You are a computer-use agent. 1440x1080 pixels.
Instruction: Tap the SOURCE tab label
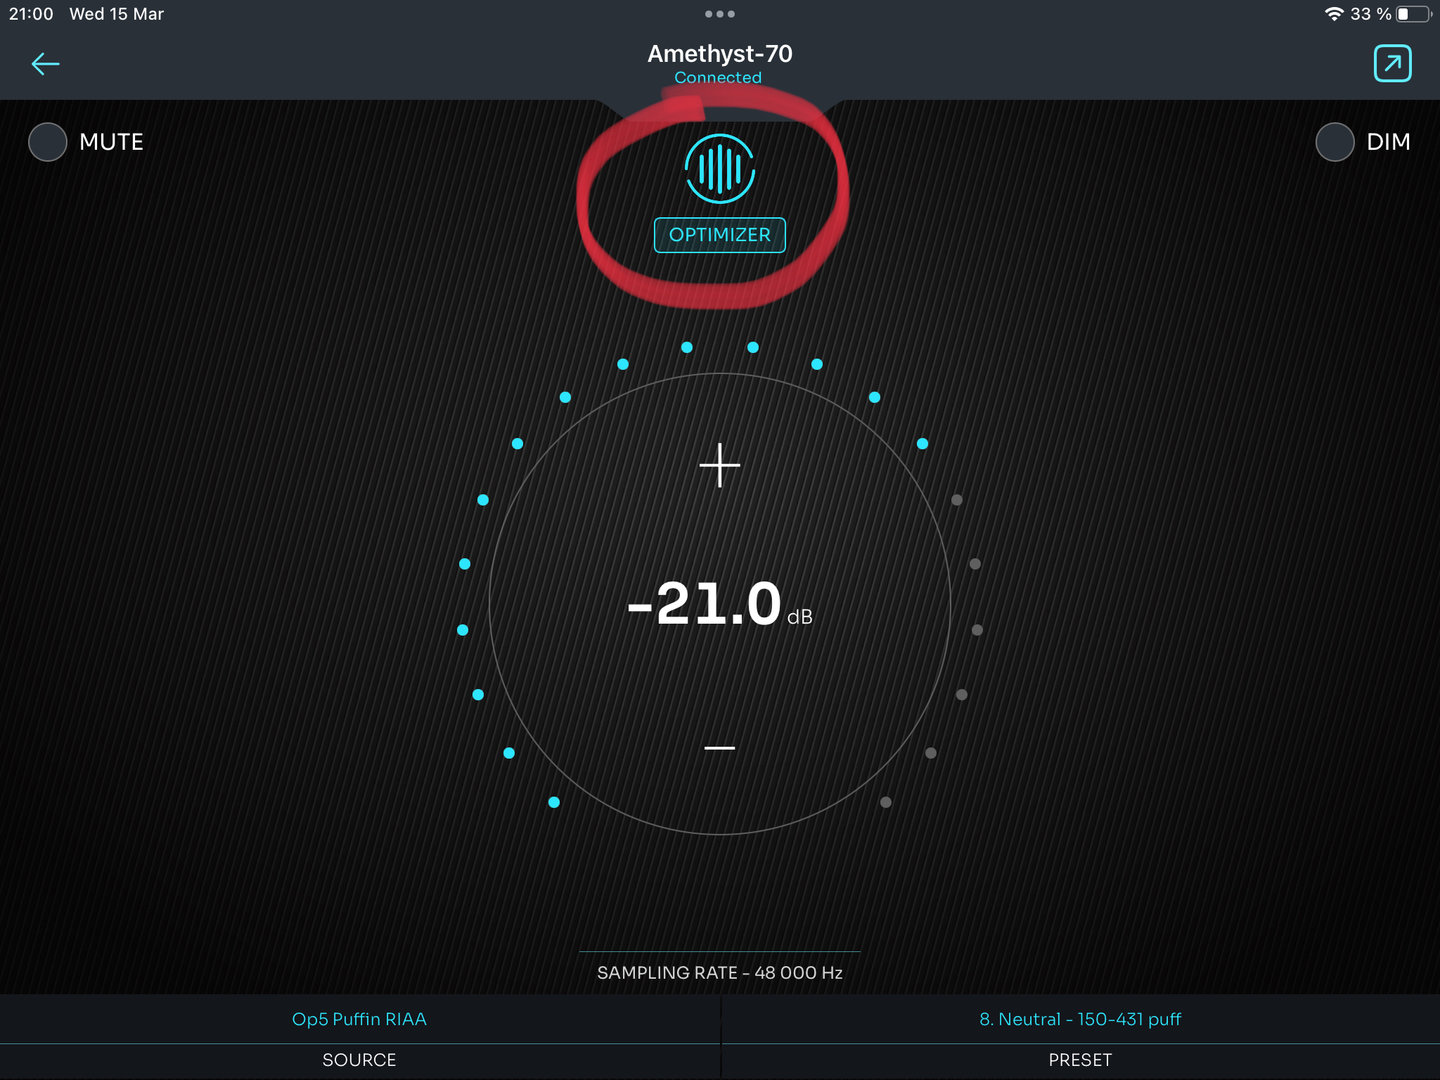359,1060
